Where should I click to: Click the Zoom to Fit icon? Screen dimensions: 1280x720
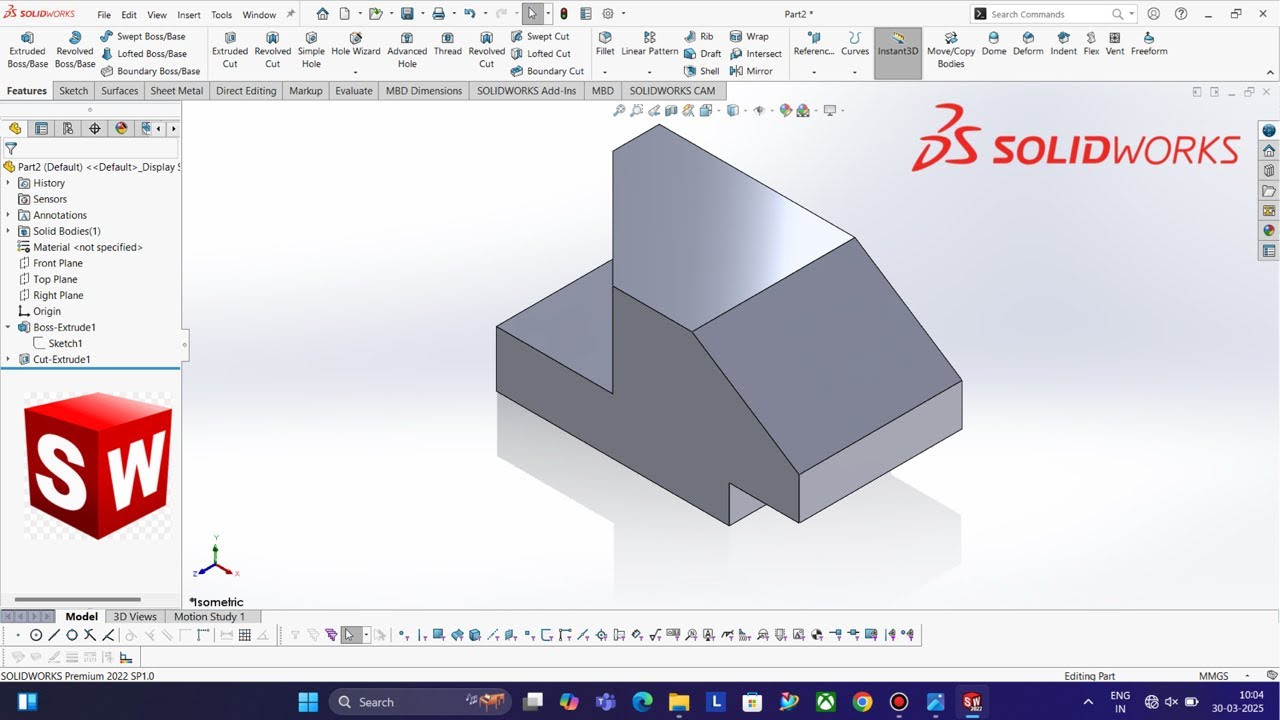[x=620, y=111]
